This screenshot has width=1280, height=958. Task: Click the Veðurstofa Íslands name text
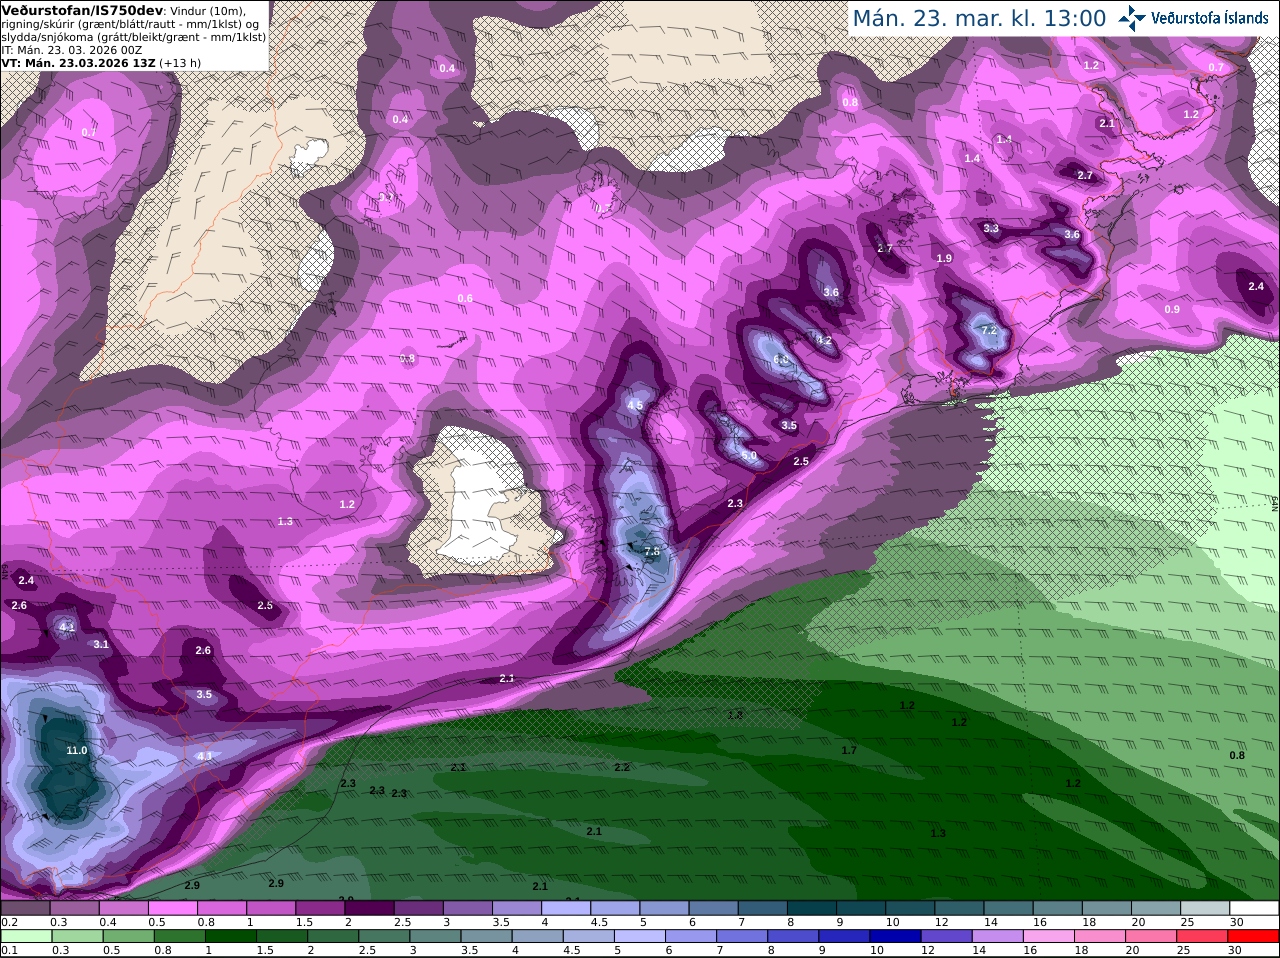pyautogui.click(x=1209, y=18)
